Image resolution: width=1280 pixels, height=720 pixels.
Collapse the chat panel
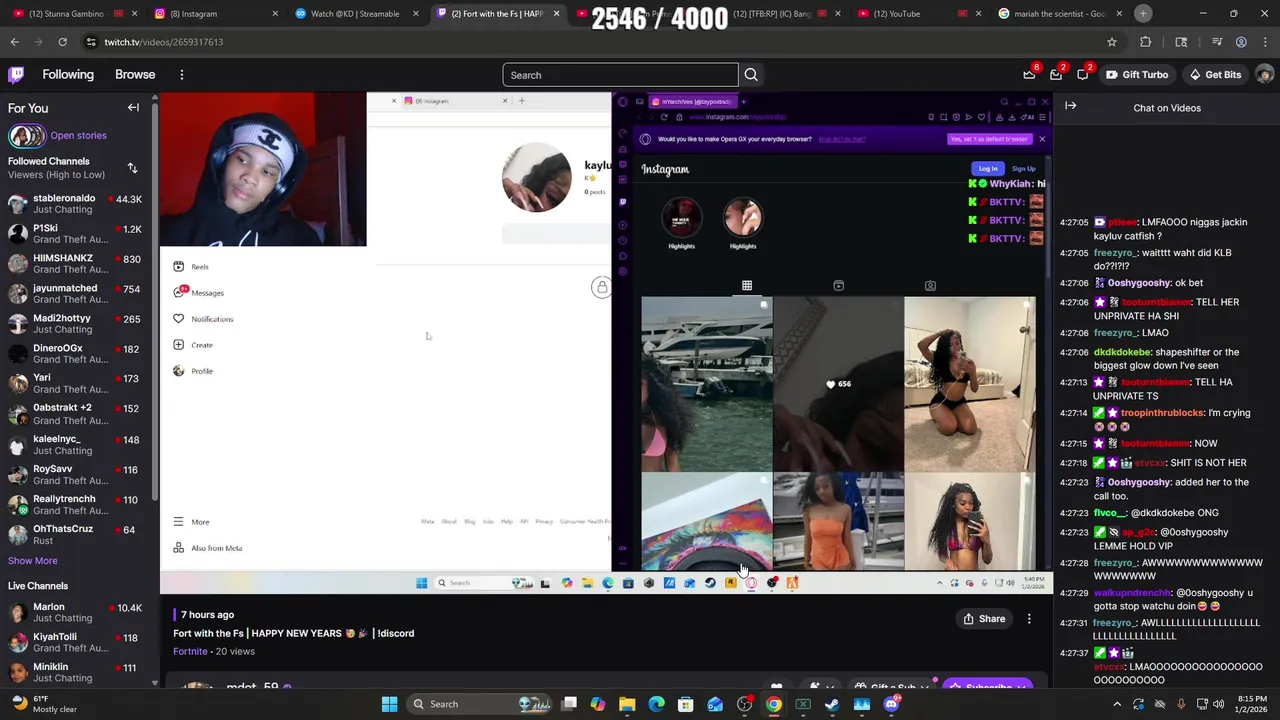1070,106
